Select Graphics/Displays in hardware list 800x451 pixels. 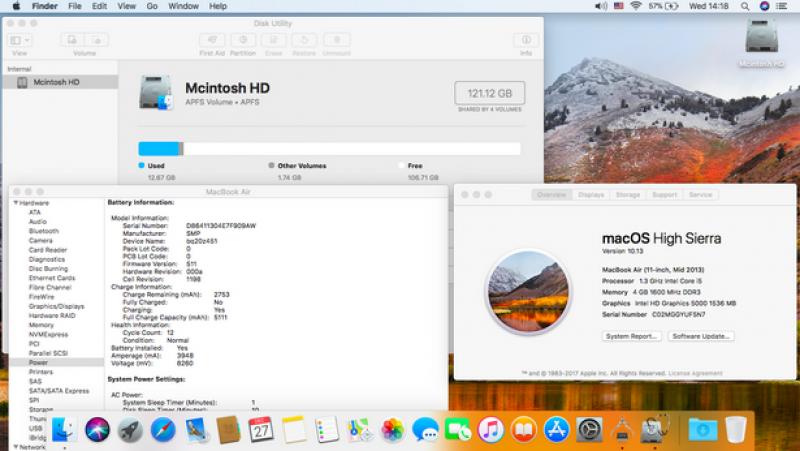(57, 306)
